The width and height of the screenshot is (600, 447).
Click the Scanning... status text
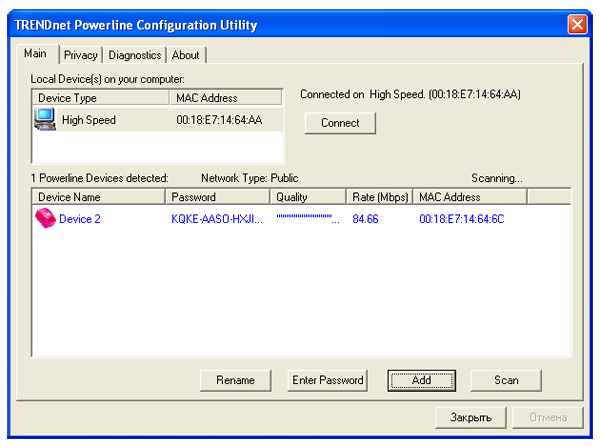coord(497,178)
